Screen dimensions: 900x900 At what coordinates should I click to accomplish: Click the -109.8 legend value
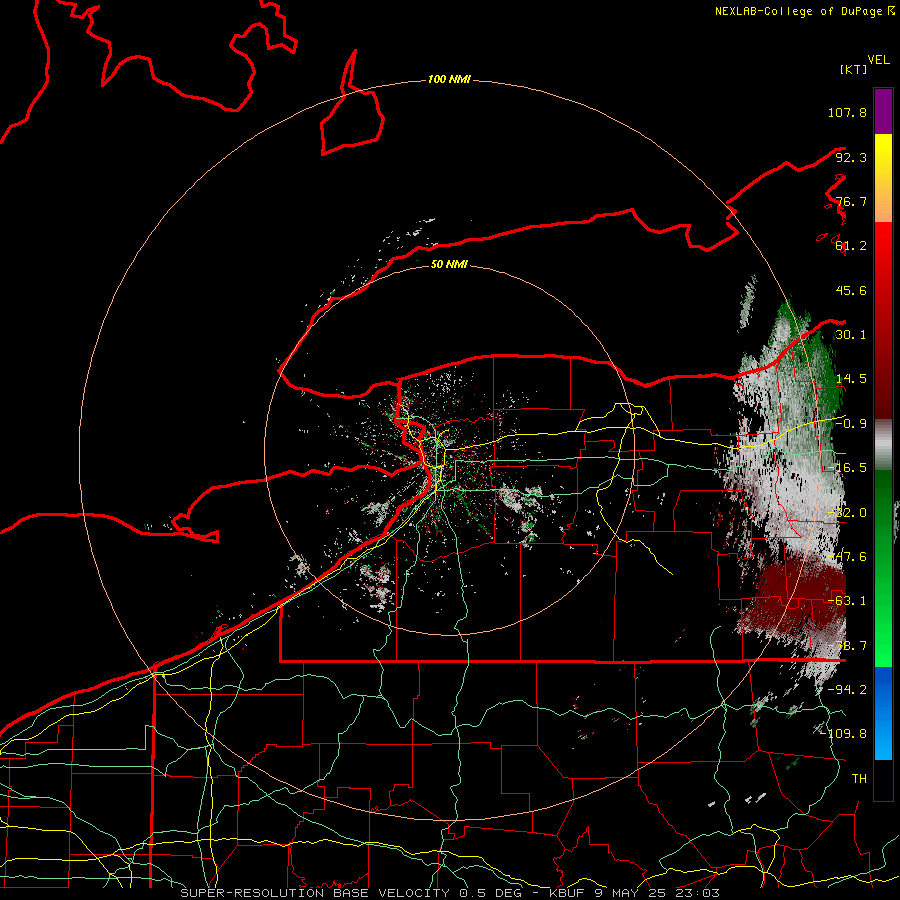pos(844,734)
